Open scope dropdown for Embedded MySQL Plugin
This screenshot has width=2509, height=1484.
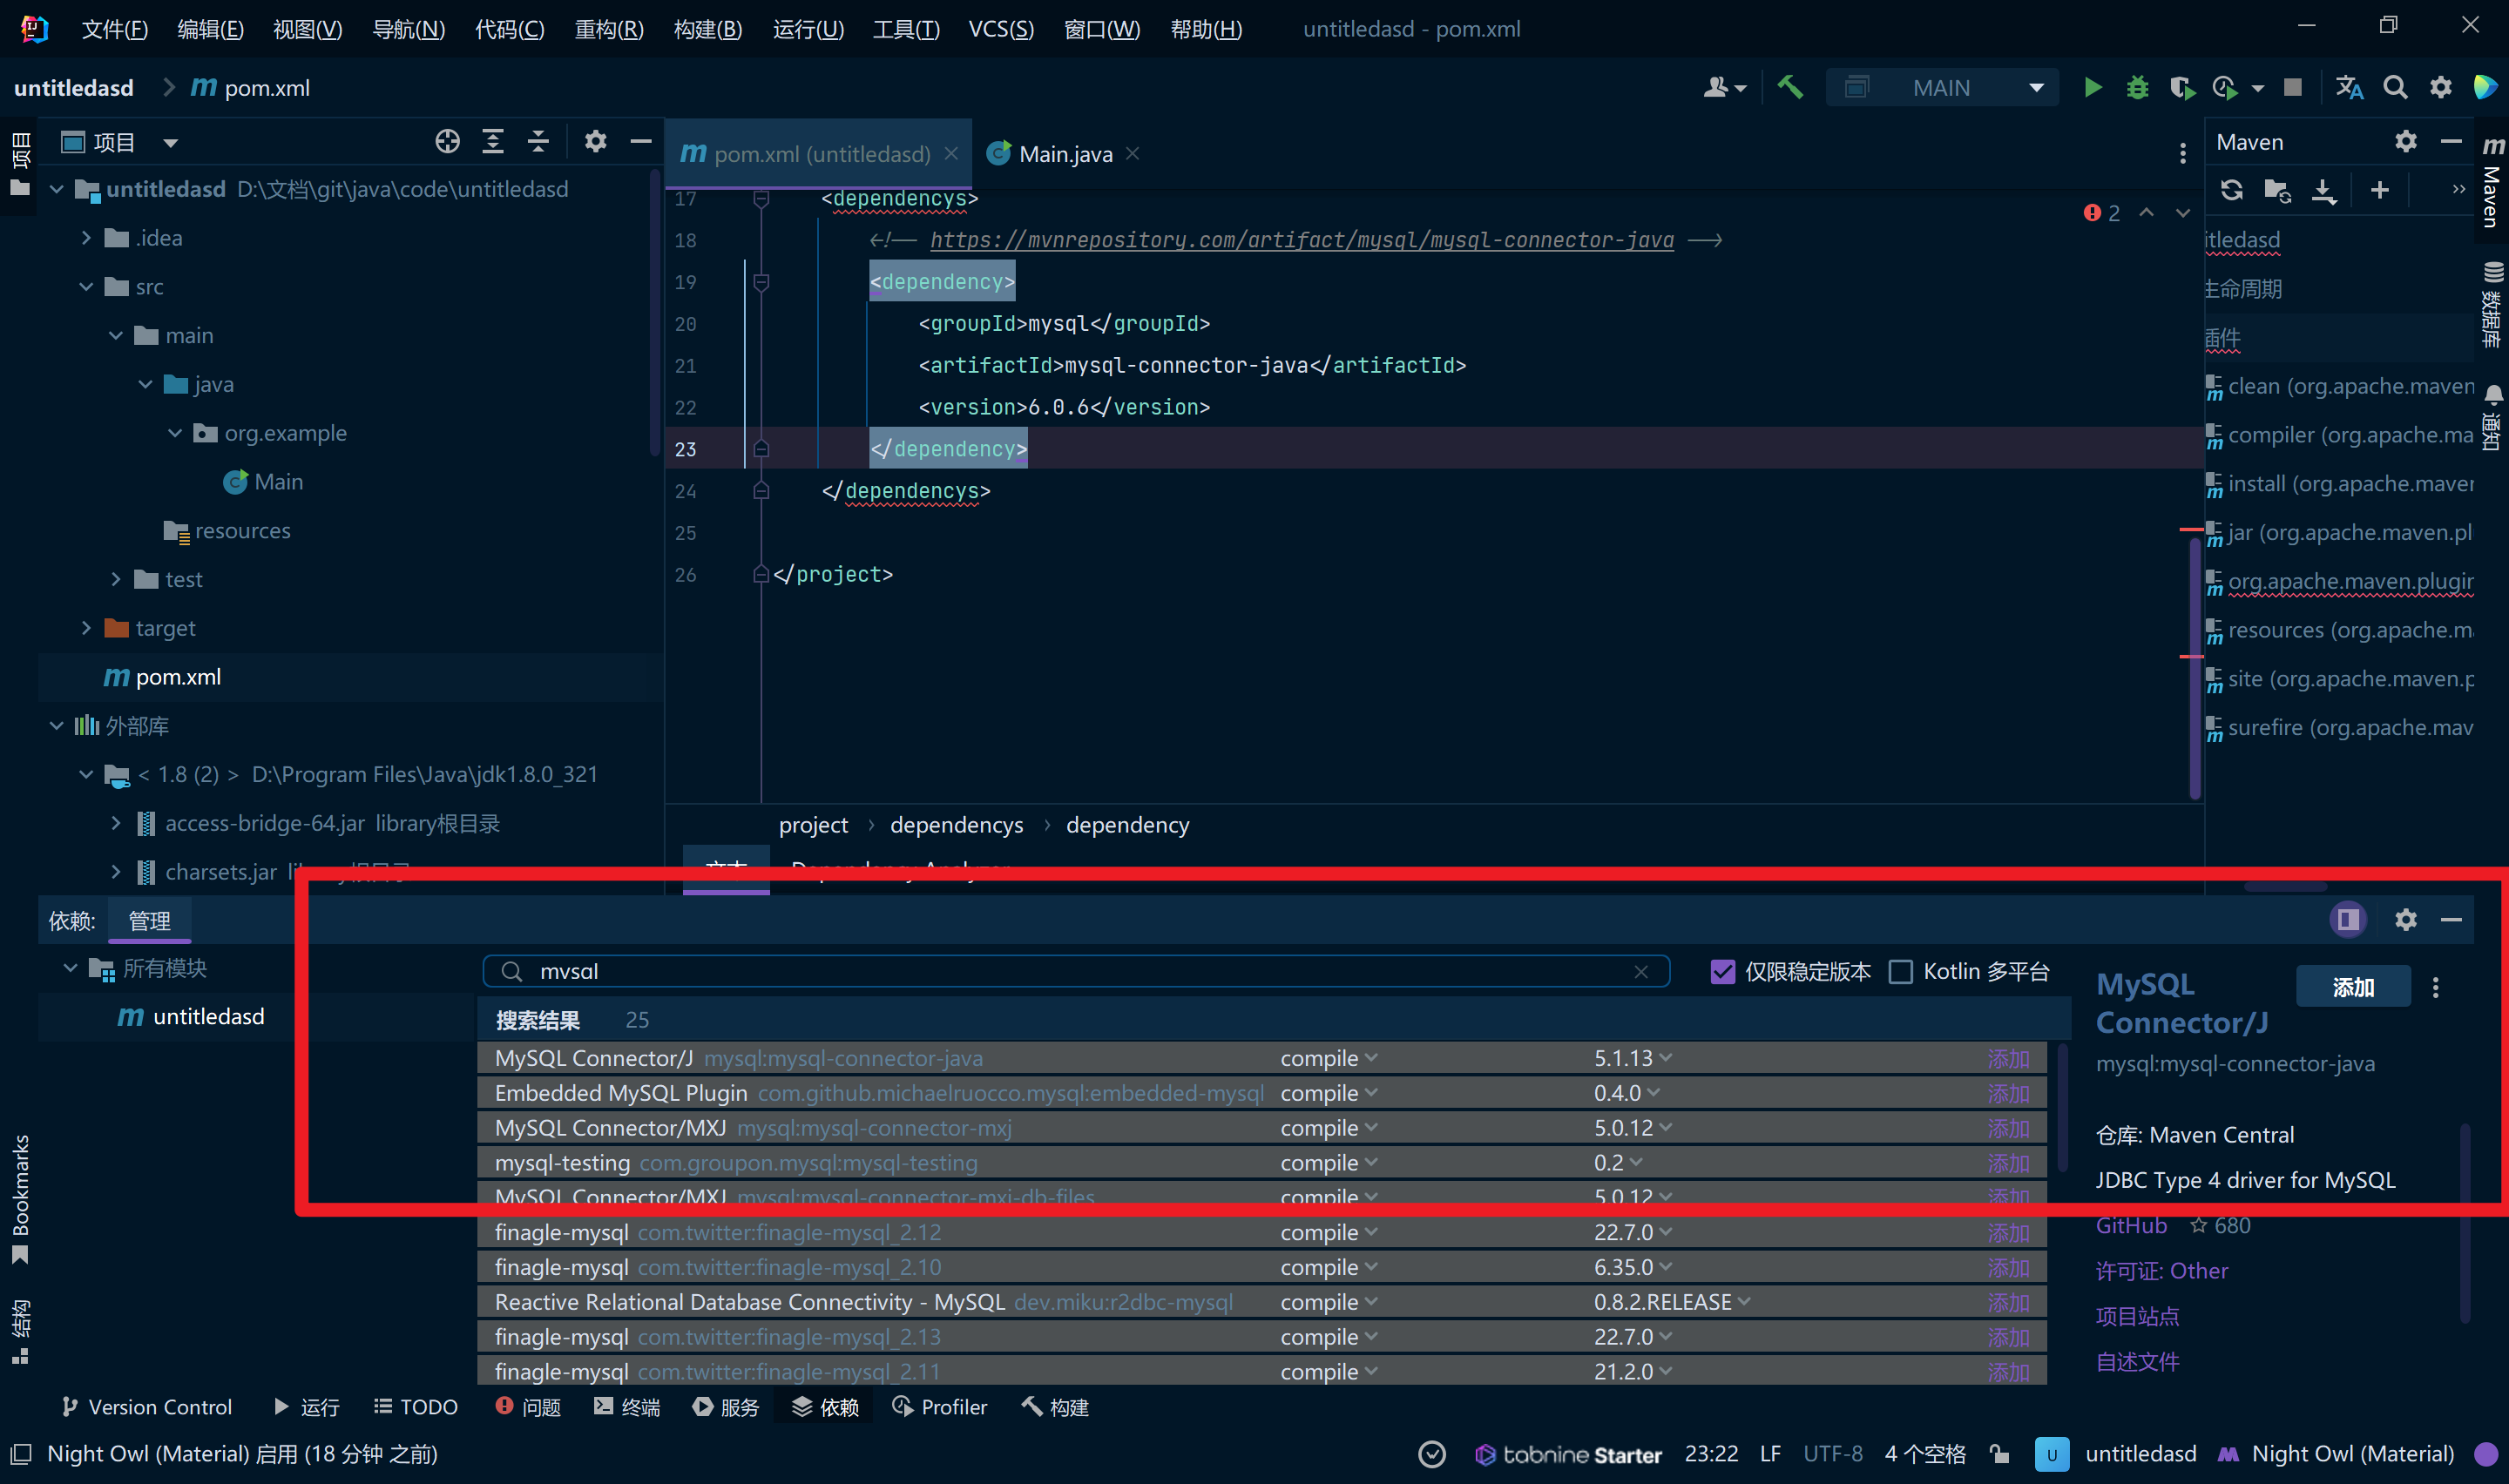tap(1328, 1093)
